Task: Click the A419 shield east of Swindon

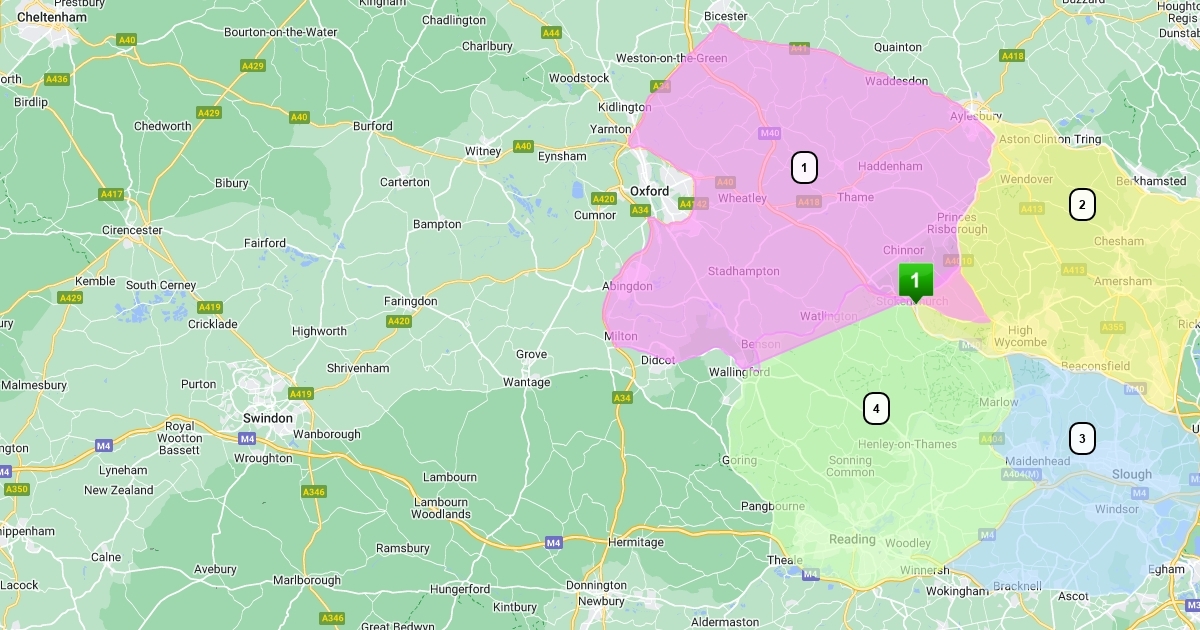Action: coord(299,394)
